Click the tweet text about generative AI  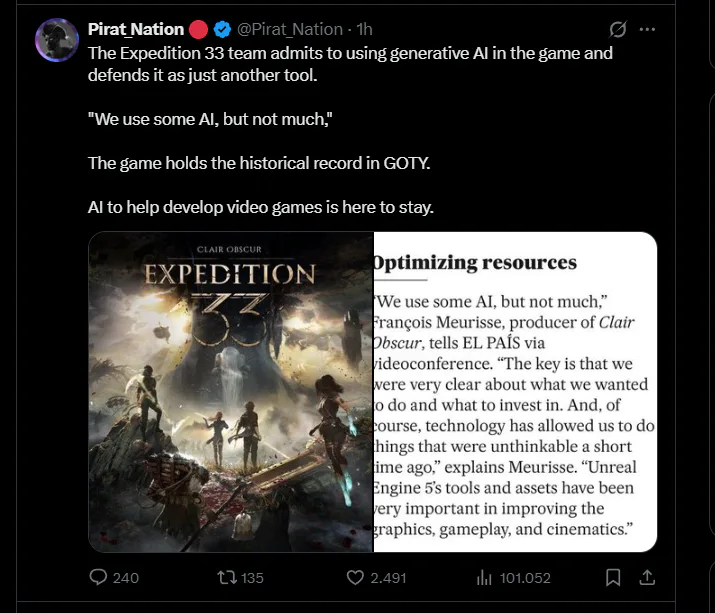pos(350,62)
